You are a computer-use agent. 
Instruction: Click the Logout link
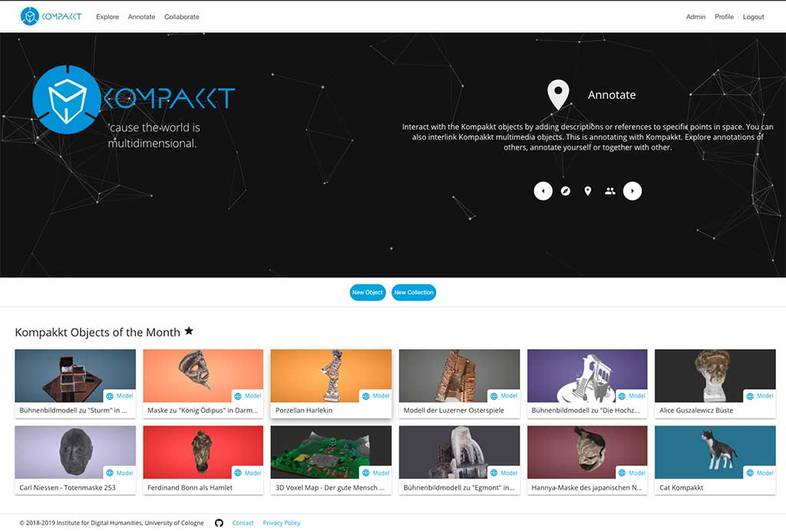point(753,17)
